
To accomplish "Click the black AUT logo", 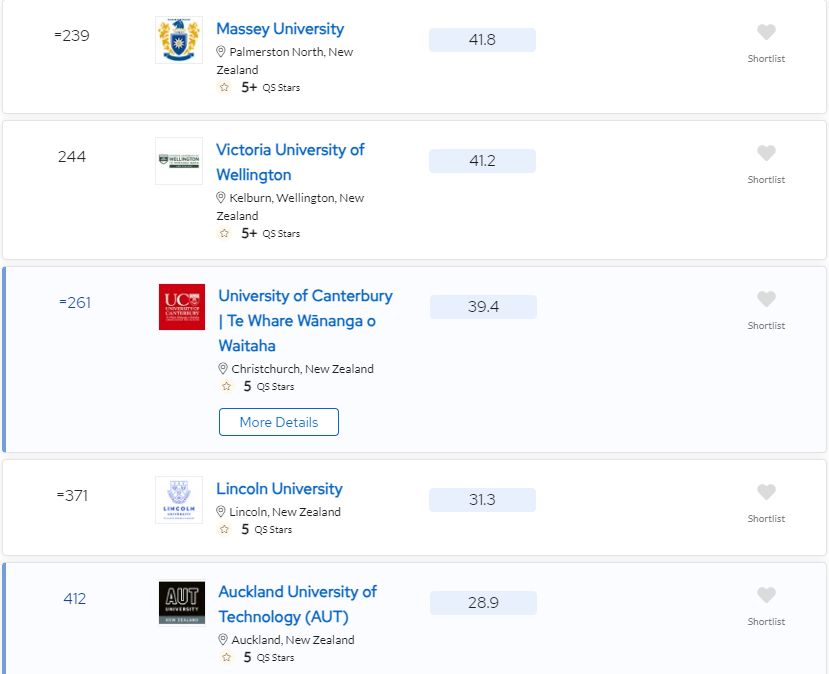I will (182, 603).
